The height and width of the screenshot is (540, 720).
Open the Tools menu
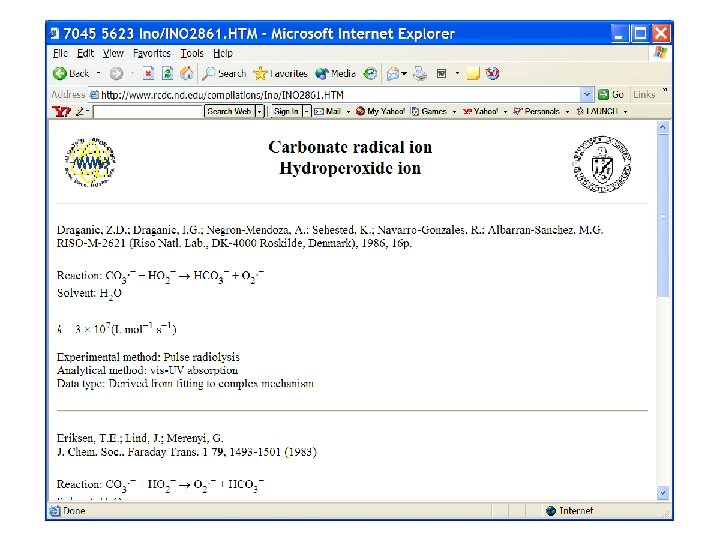pos(191,53)
